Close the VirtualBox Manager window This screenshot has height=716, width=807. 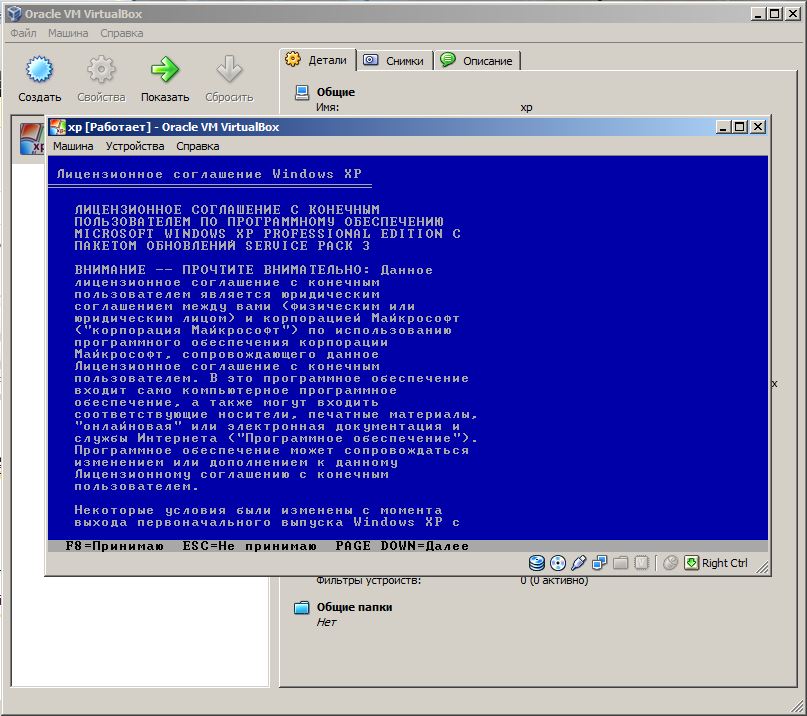(x=793, y=14)
